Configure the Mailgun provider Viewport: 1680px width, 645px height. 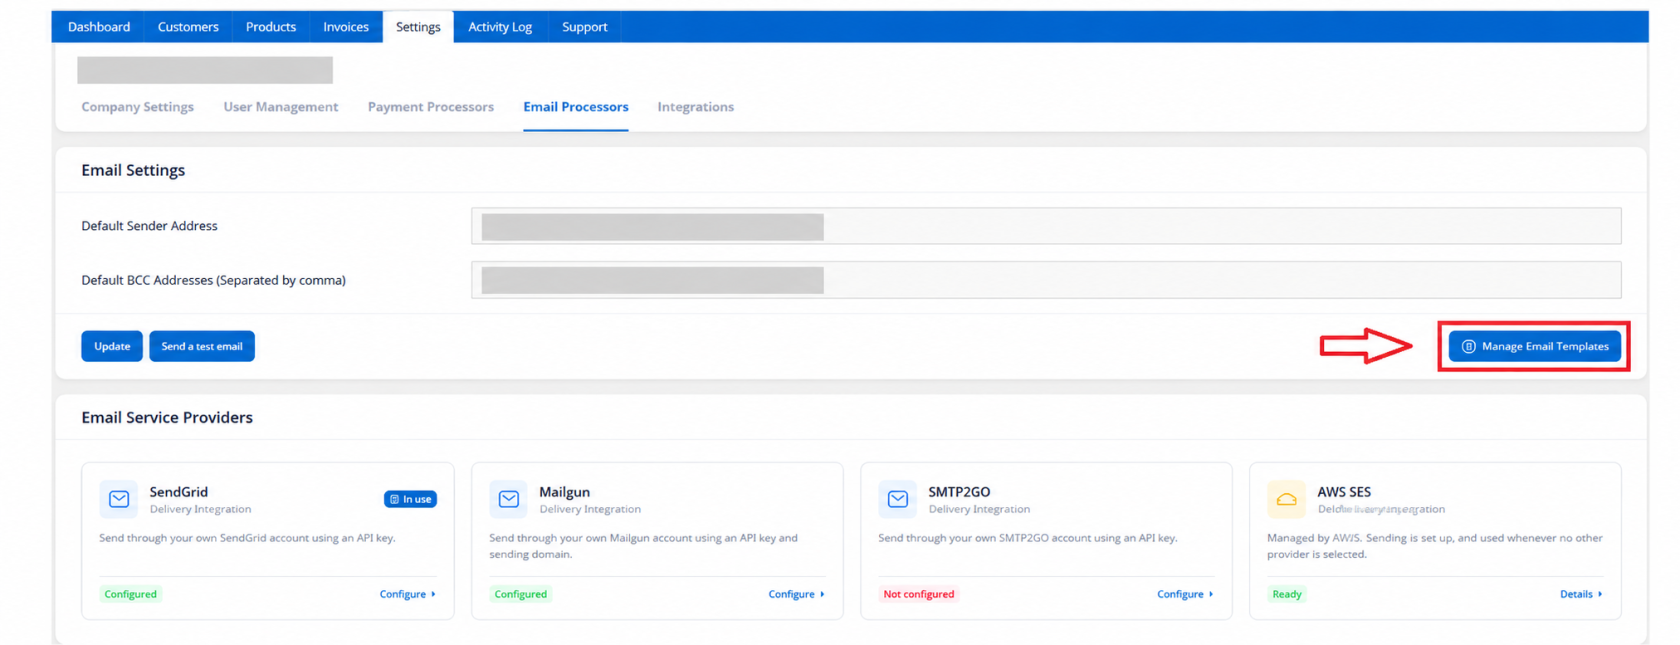pyautogui.click(x=797, y=594)
